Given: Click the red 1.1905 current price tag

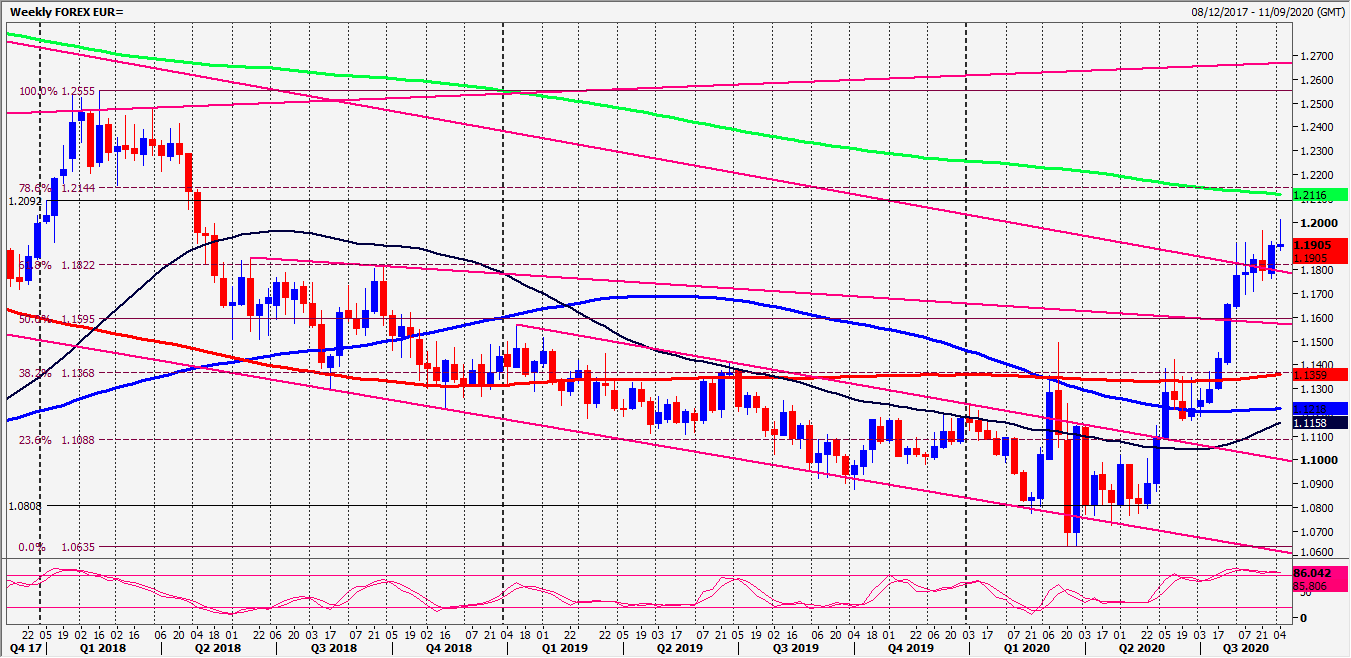Looking at the screenshot, I should (1320, 245).
